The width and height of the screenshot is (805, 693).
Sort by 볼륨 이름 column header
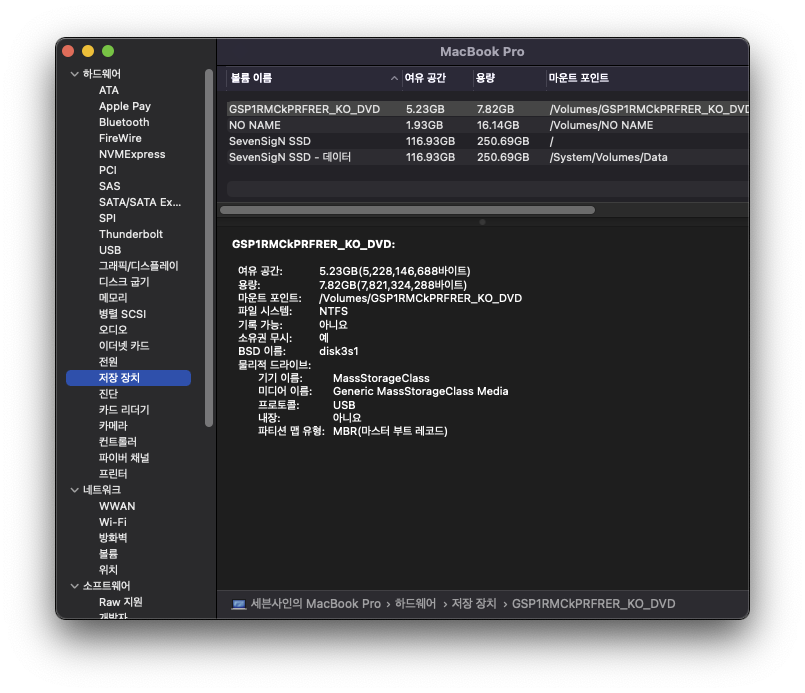click(x=252, y=78)
